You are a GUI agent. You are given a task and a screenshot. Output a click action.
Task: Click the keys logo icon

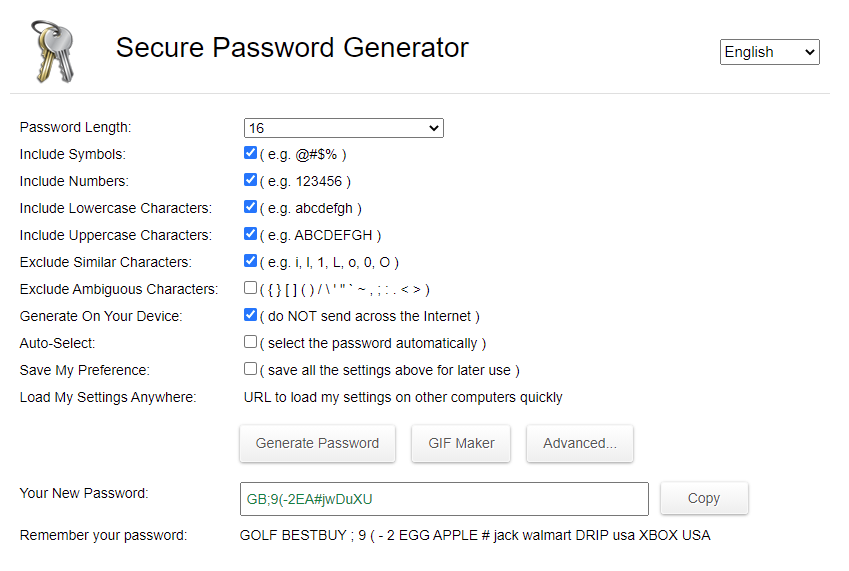click(x=53, y=51)
